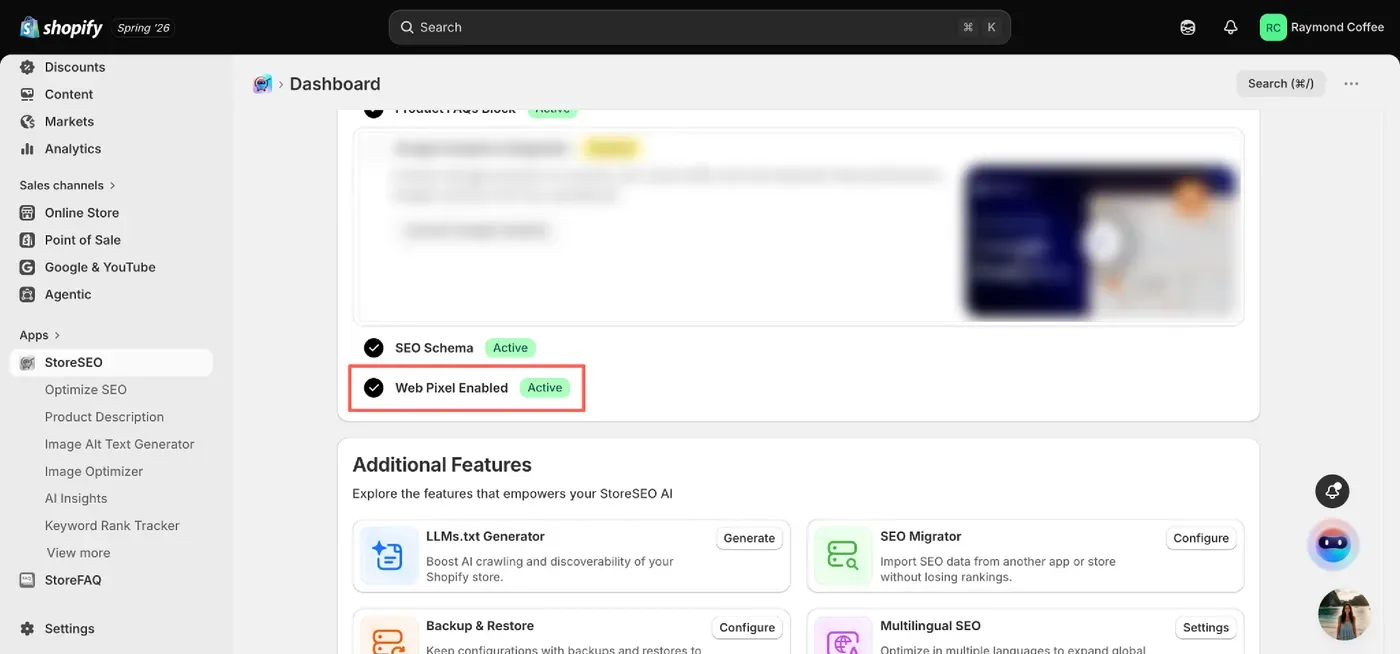The image size is (1400, 654).
Task: Click the Agentic channel icon
Action: point(27,294)
